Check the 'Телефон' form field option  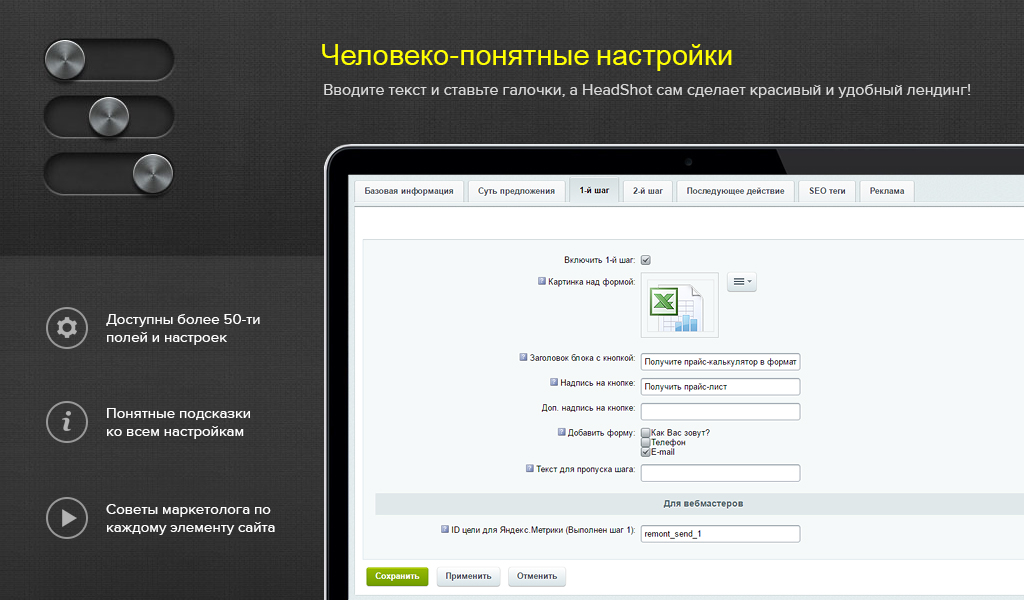pyautogui.click(x=646, y=442)
